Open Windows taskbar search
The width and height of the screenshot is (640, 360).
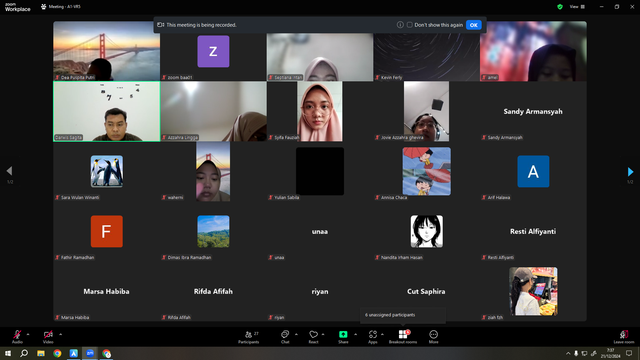point(24,353)
